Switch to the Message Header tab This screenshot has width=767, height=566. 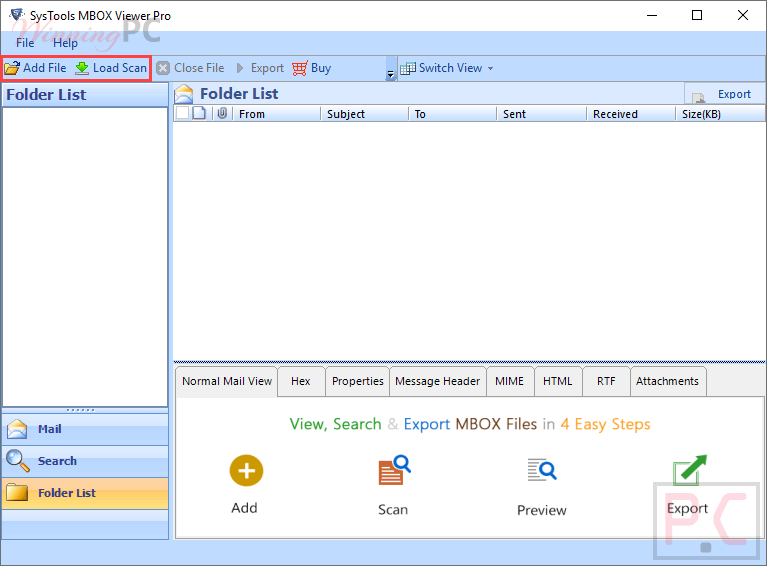[438, 381]
